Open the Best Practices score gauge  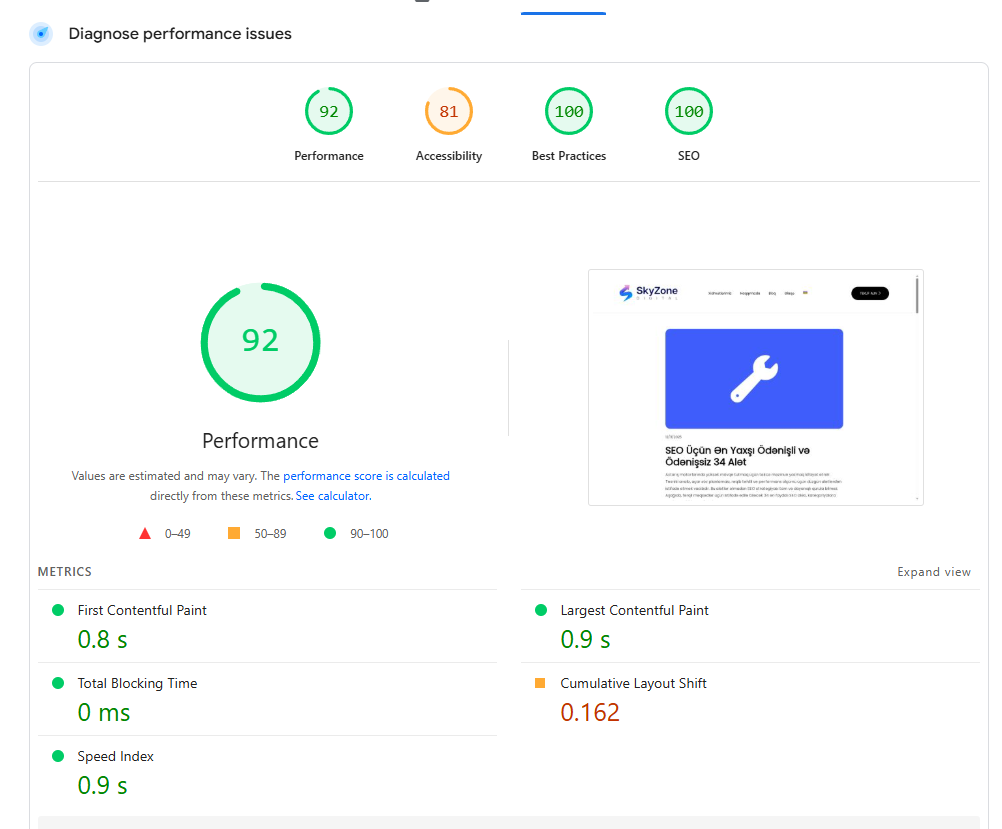(x=569, y=112)
